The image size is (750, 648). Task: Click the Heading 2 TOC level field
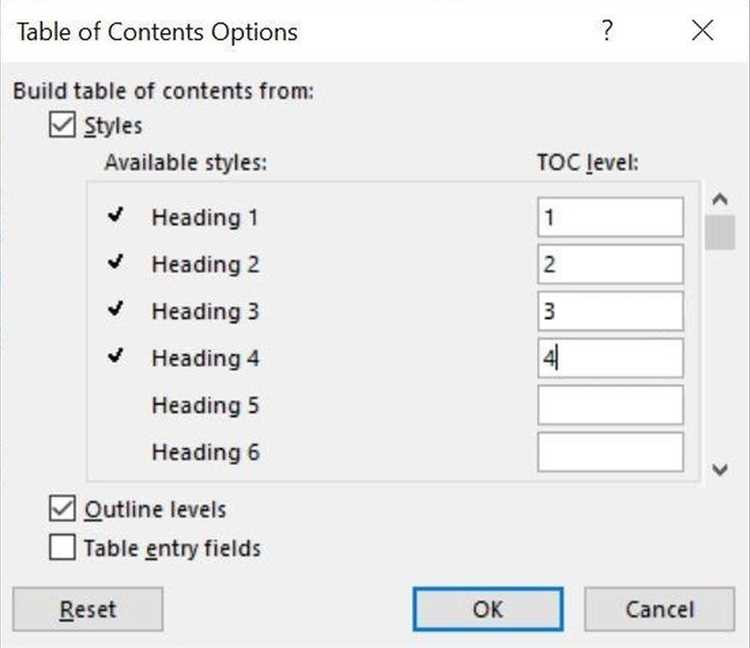(x=610, y=264)
